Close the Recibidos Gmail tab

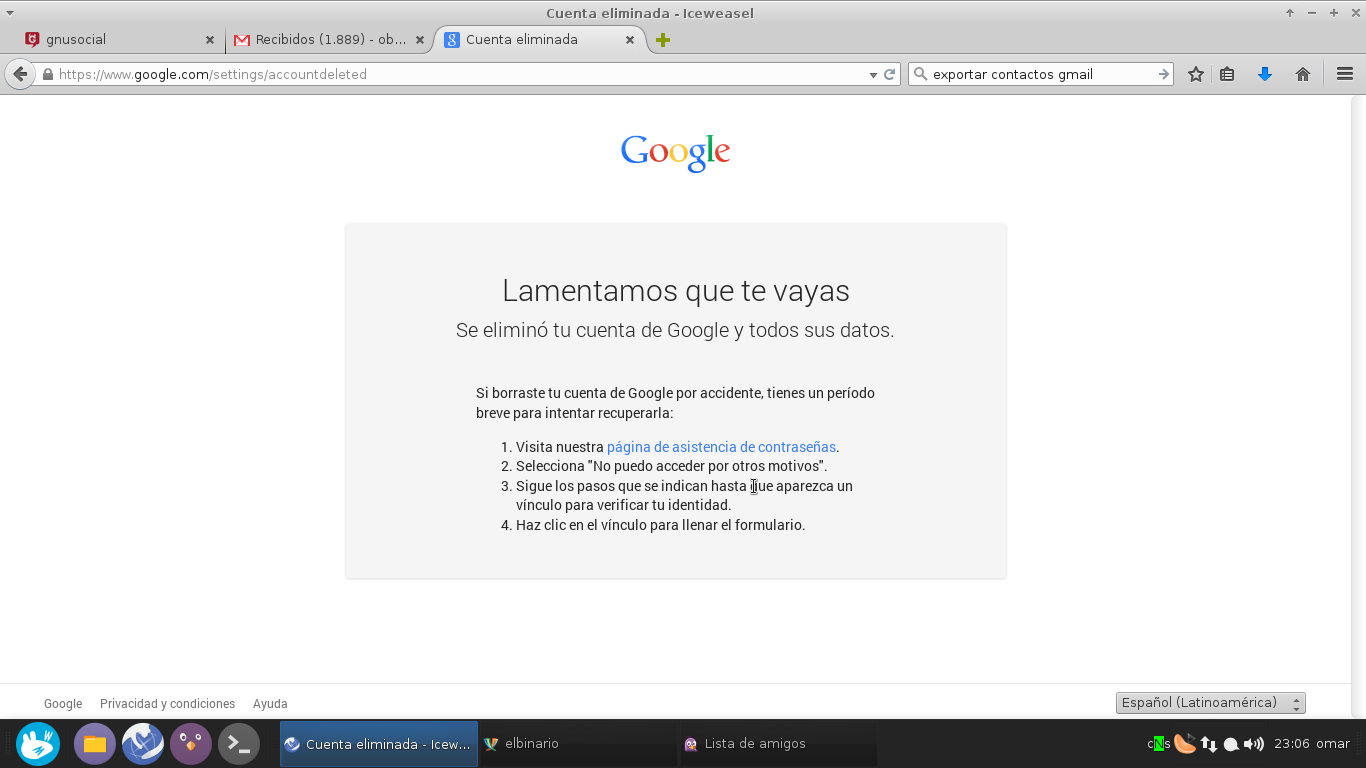[x=420, y=40]
